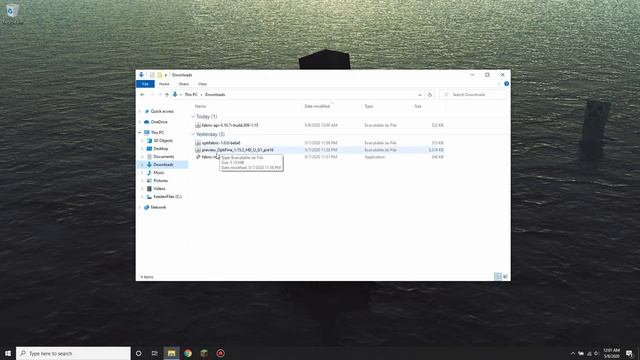Click icon of optifabric jar file
The height and width of the screenshot is (360, 640).
point(198,143)
